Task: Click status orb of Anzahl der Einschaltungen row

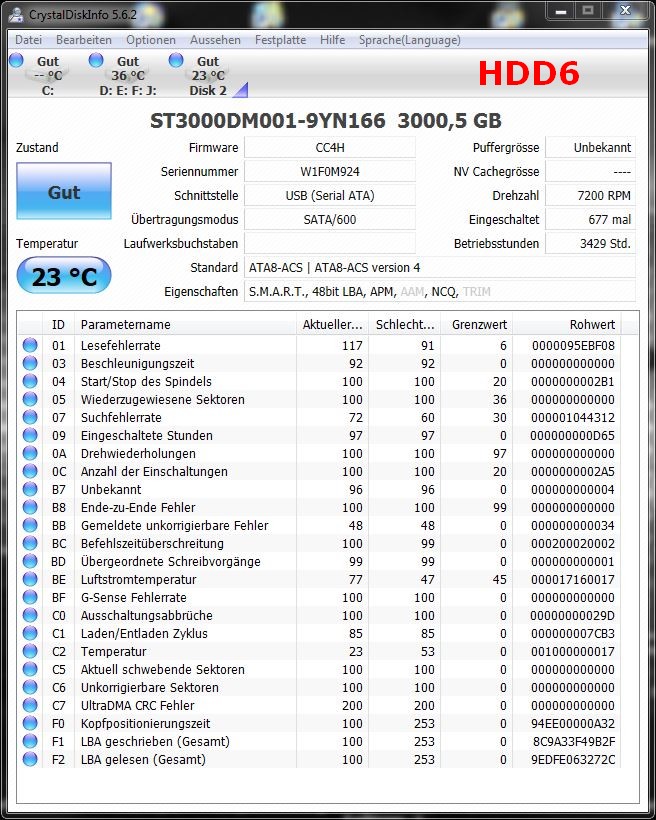Action: pos(30,471)
